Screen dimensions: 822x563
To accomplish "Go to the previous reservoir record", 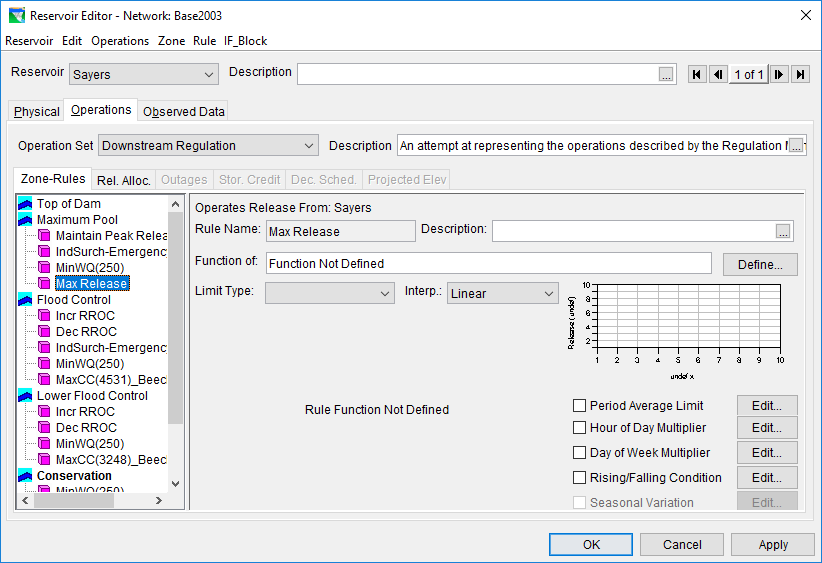I will [717, 75].
